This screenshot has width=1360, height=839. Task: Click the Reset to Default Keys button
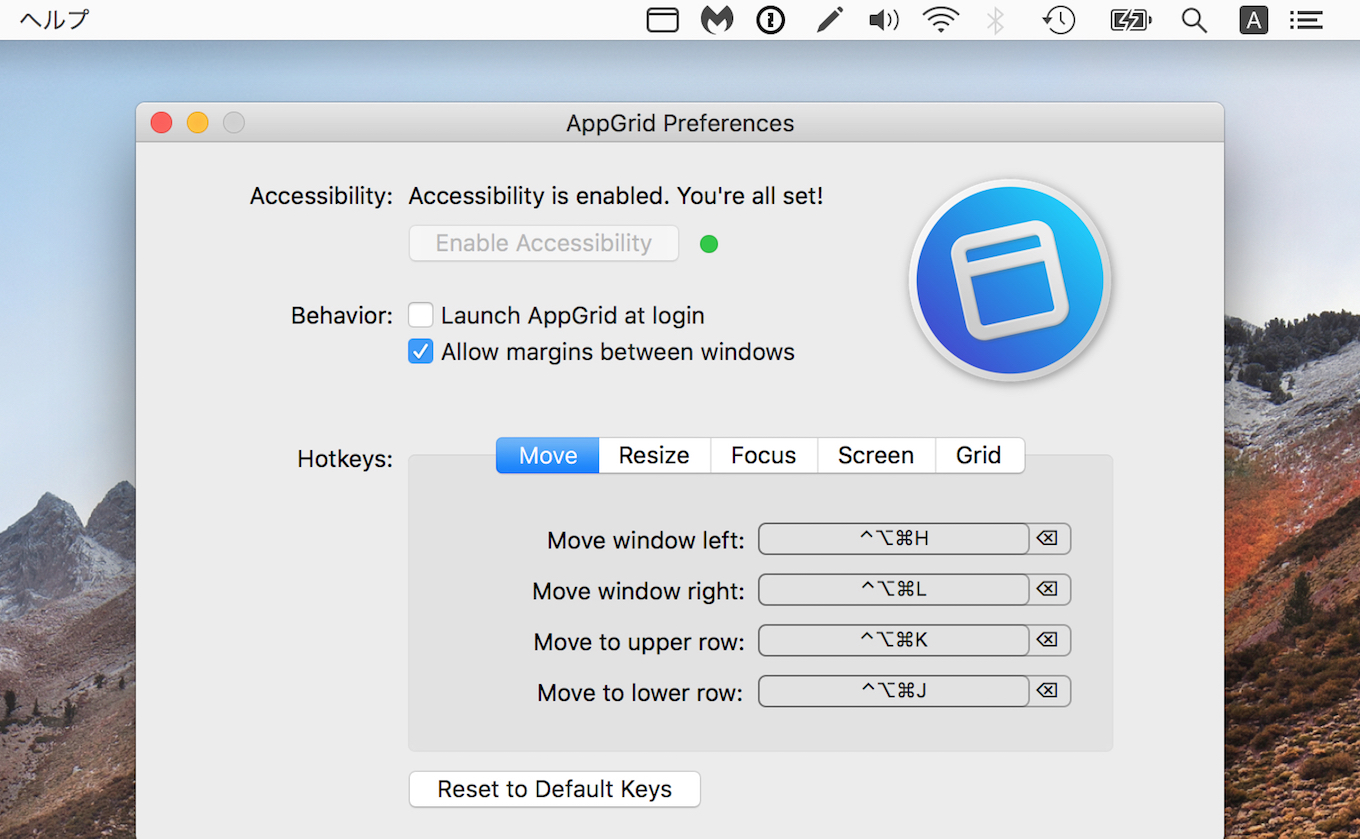click(554, 789)
